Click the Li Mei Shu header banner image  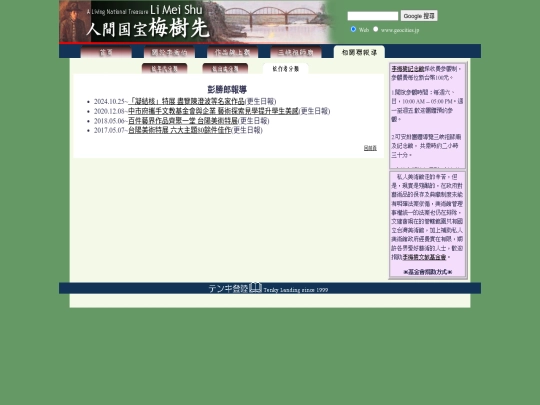(x=198, y=22)
